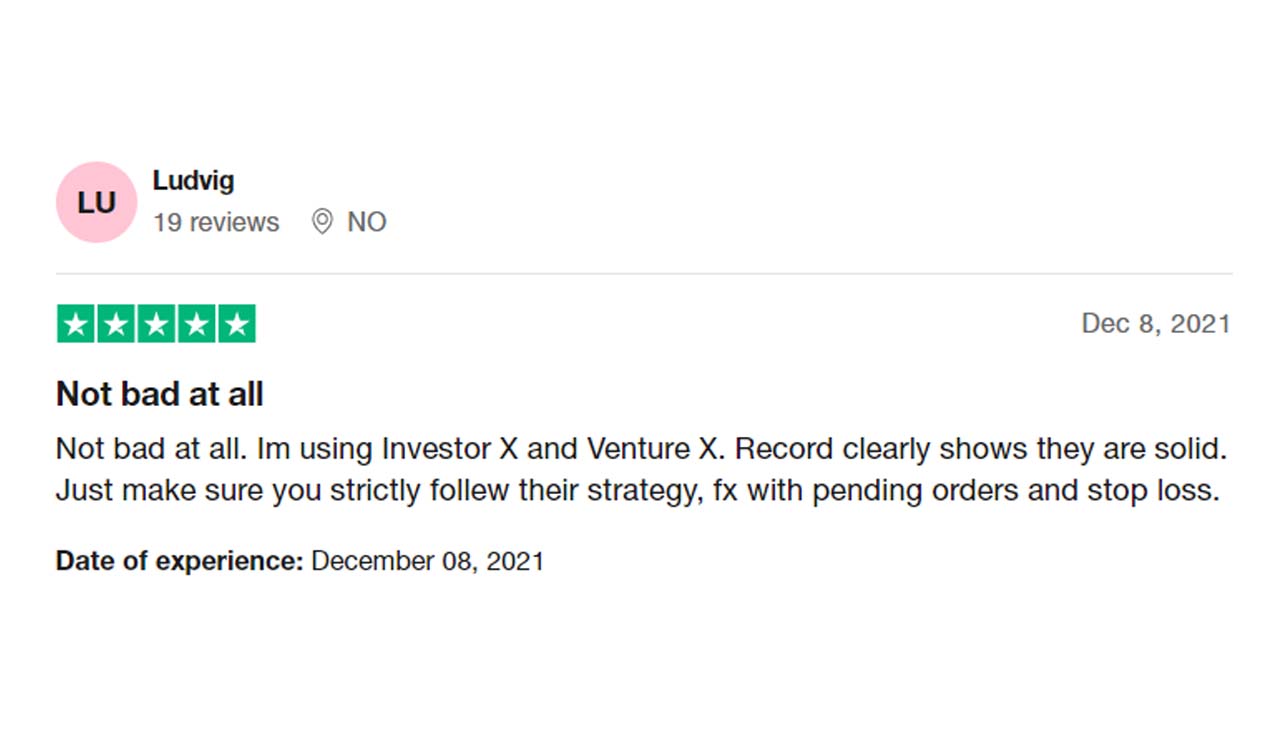Click the Dec 8, 2021 review date
1280x730 pixels.
(x=1155, y=324)
